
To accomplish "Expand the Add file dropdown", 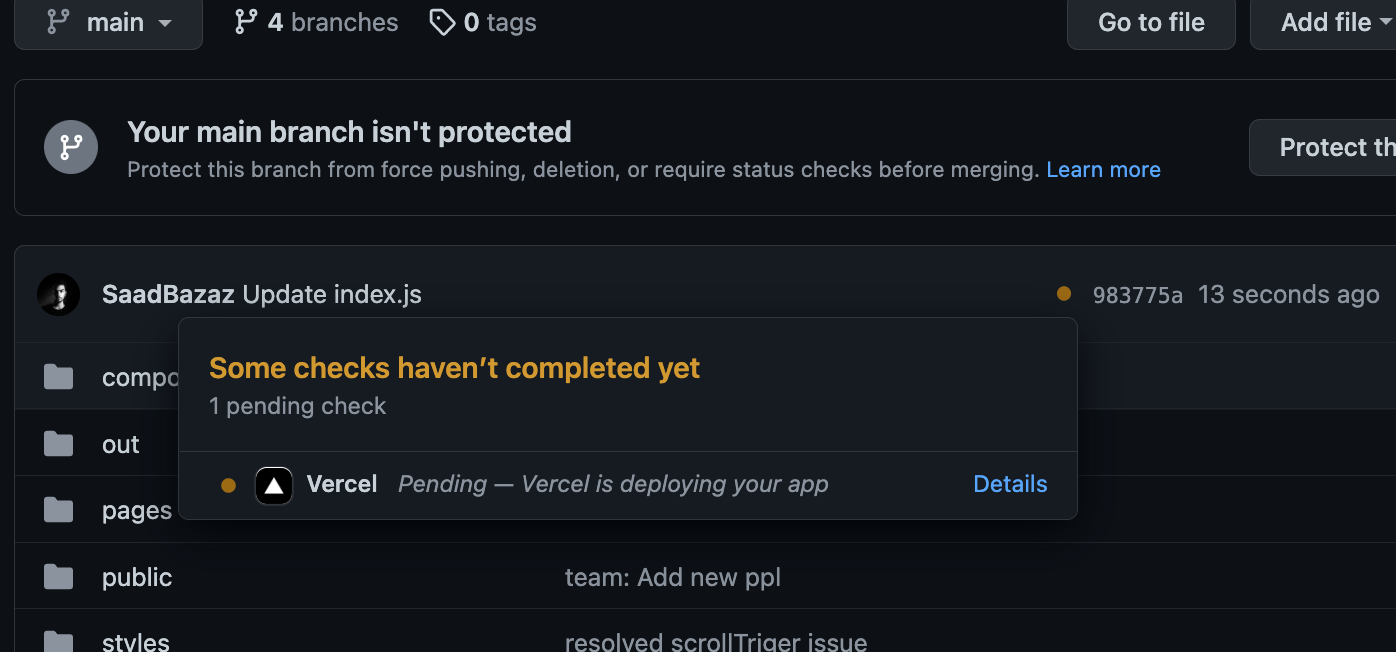I will coord(1330,21).
